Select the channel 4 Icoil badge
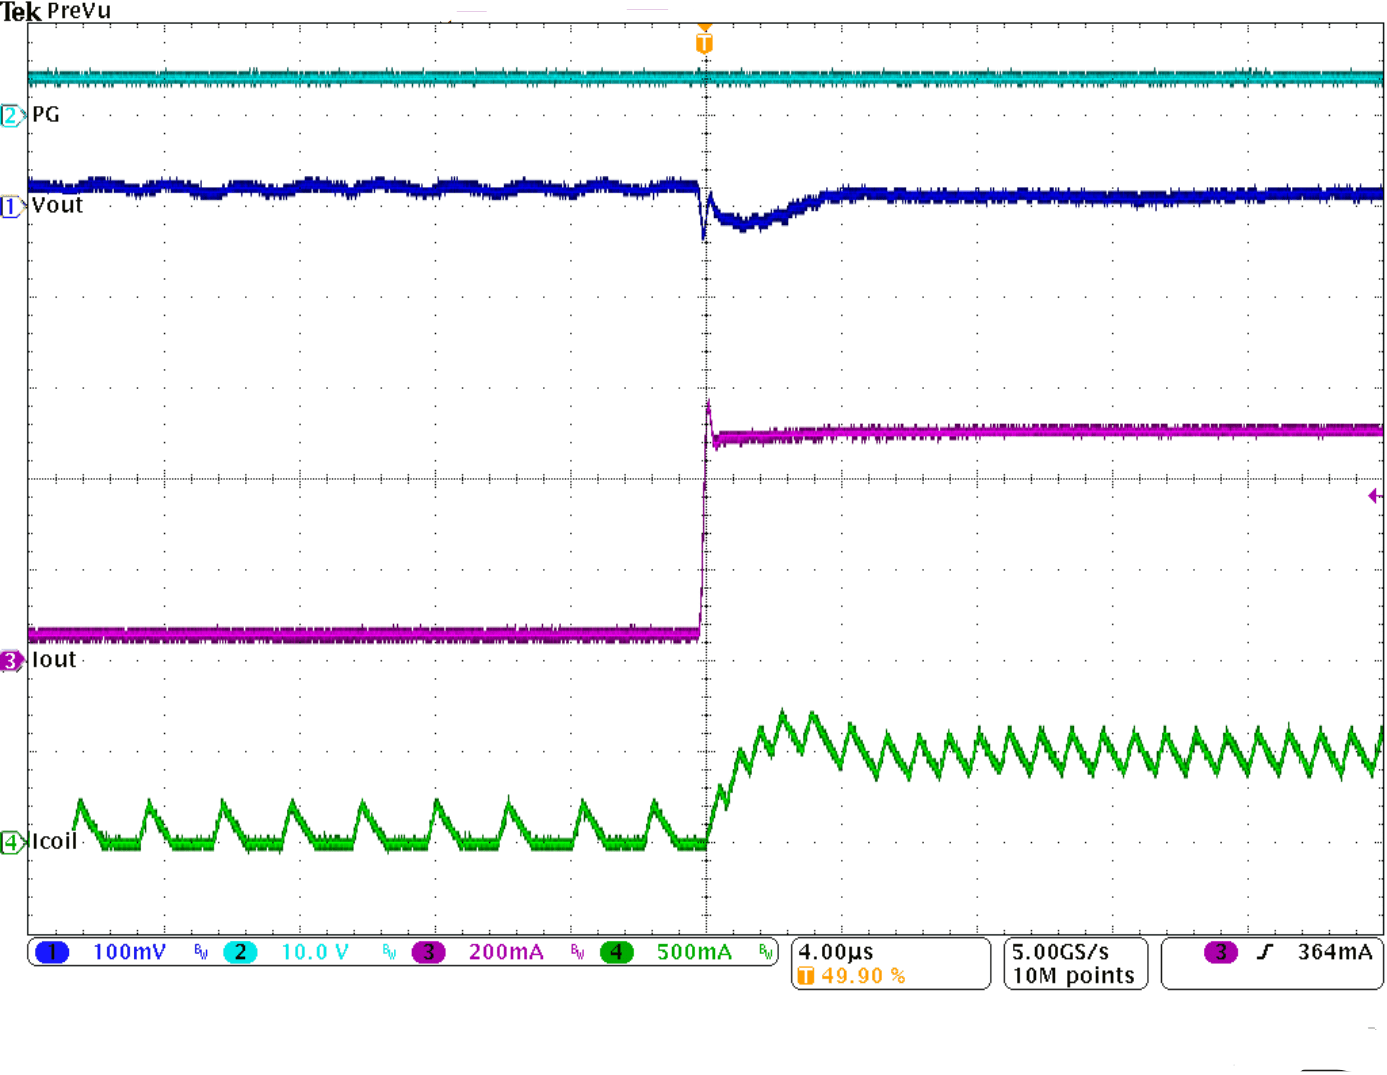 10,843
